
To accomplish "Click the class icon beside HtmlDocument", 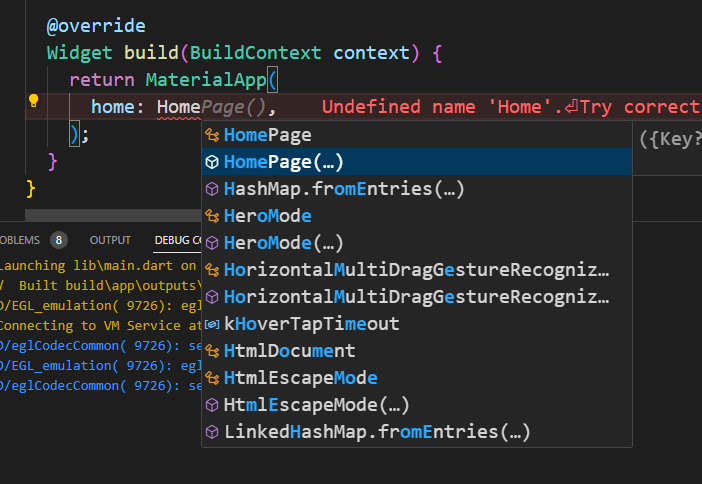I will (212, 351).
